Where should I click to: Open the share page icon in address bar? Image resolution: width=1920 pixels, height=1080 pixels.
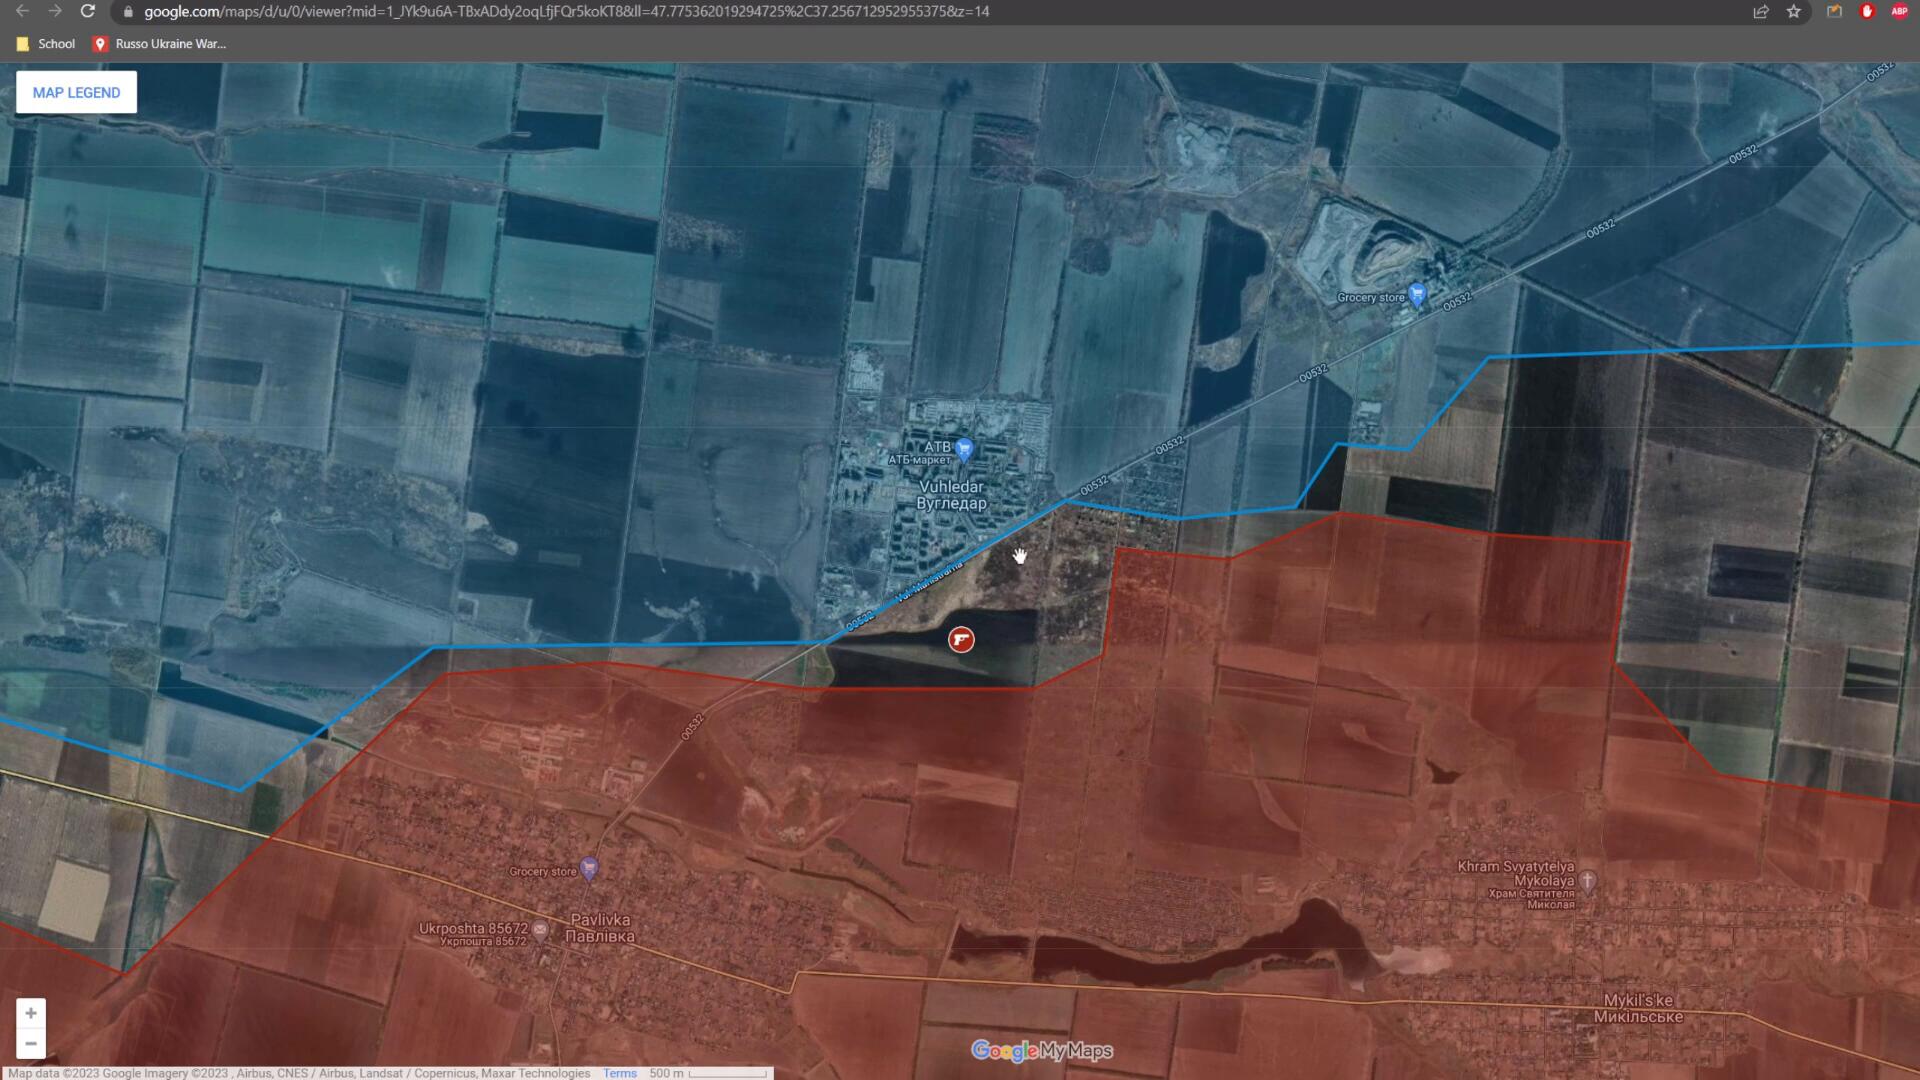pos(1761,11)
